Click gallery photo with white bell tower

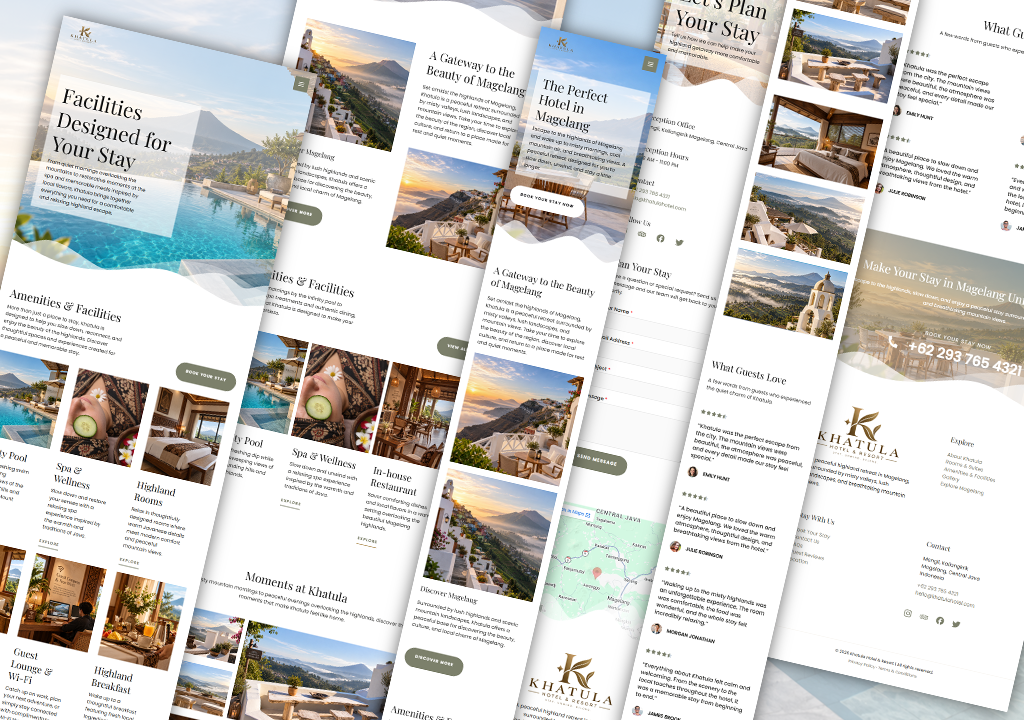tap(784, 294)
